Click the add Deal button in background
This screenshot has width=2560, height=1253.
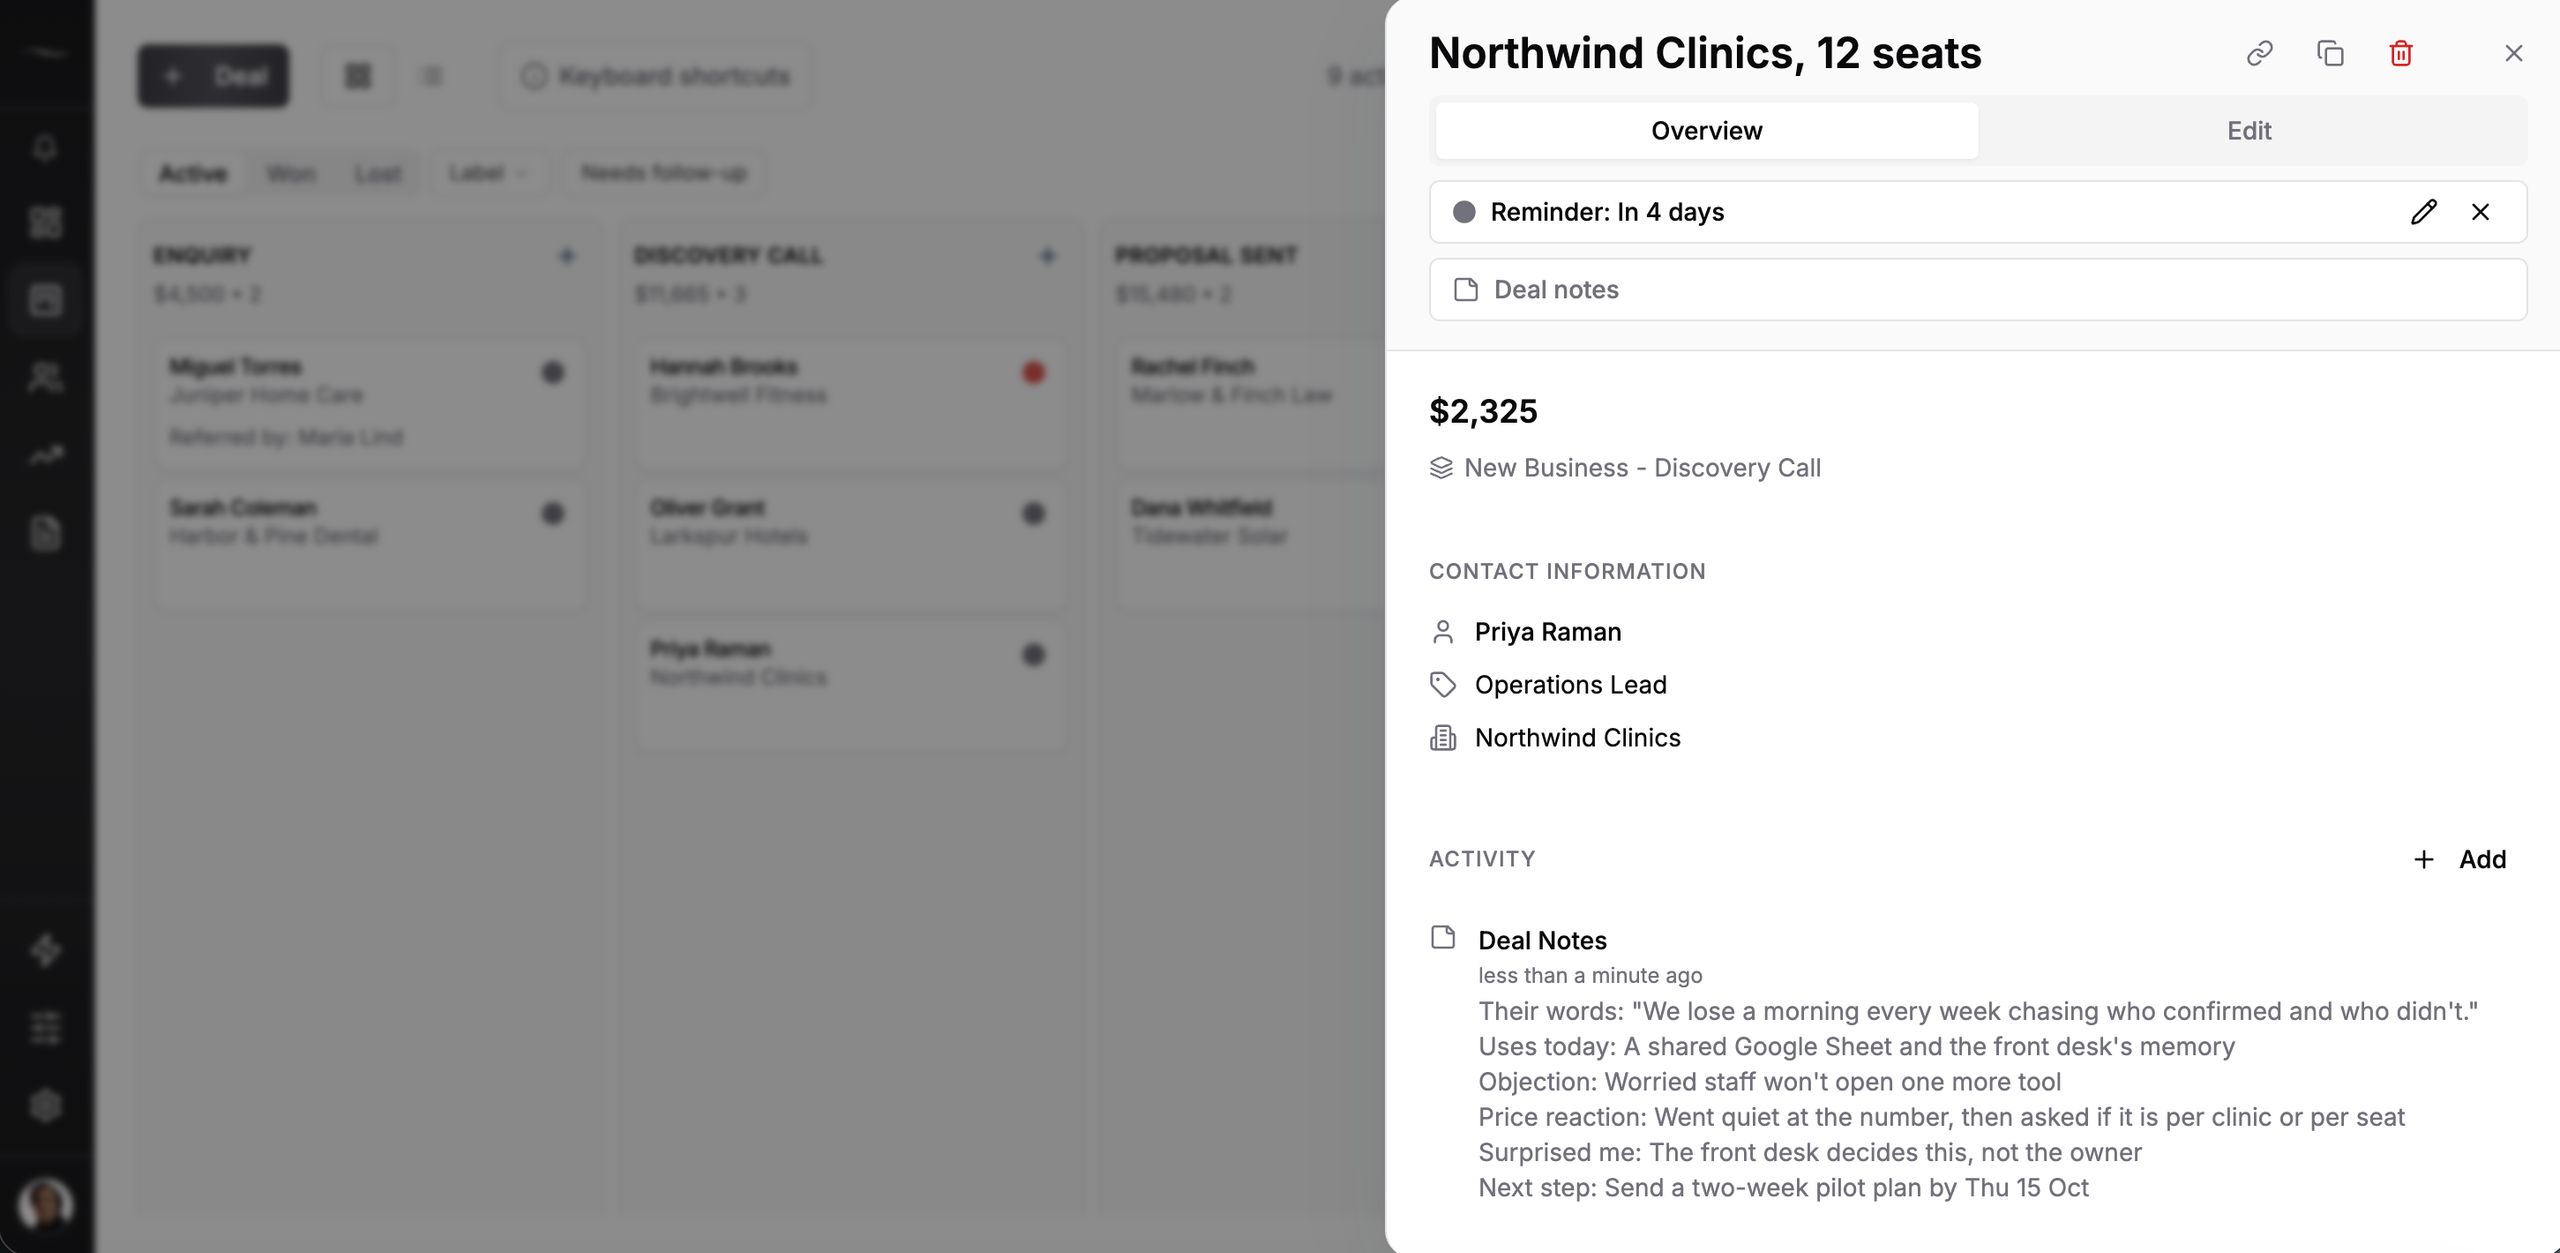[213, 76]
